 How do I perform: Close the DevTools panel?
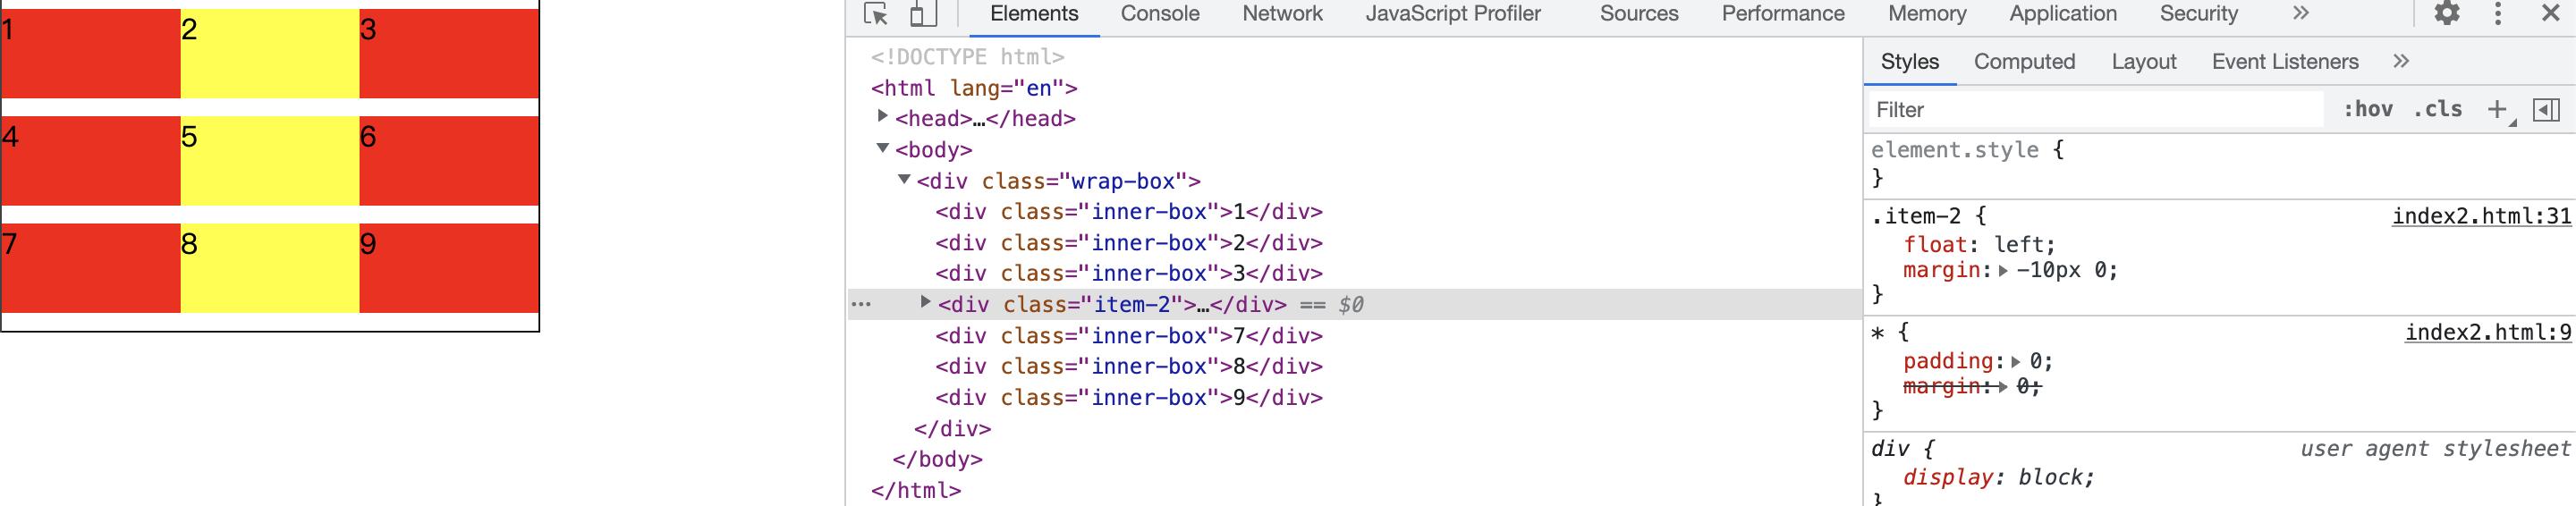(2550, 14)
